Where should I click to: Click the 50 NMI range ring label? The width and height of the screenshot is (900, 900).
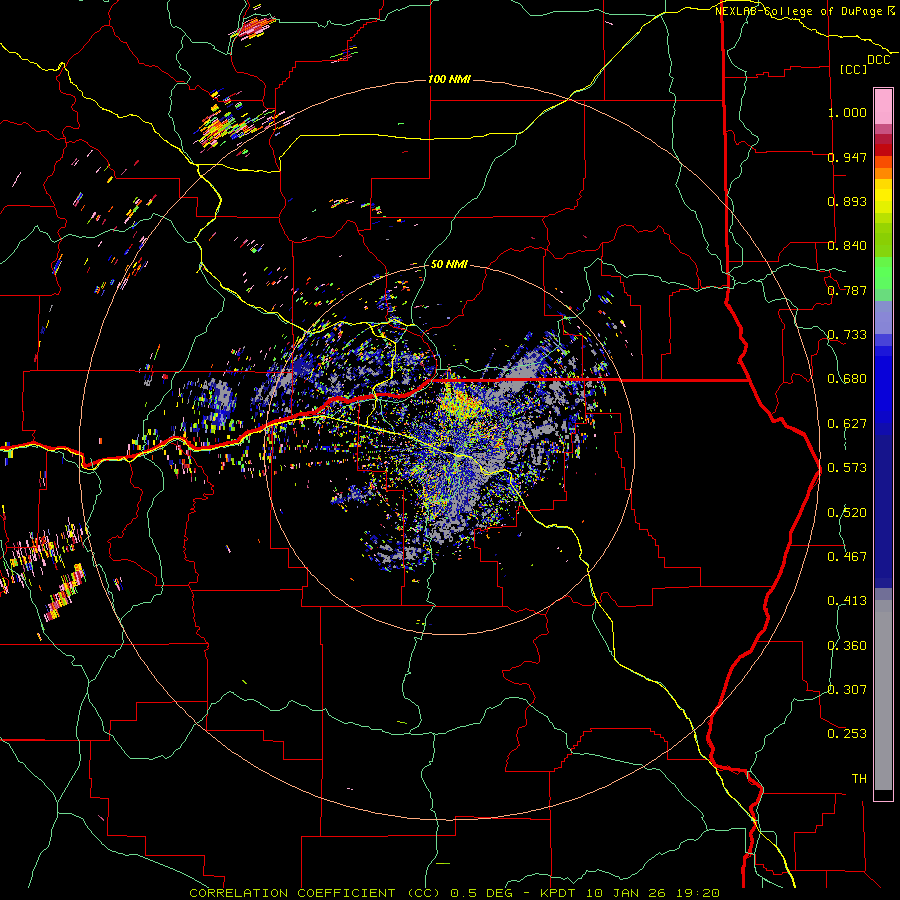click(x=449, y=264)
